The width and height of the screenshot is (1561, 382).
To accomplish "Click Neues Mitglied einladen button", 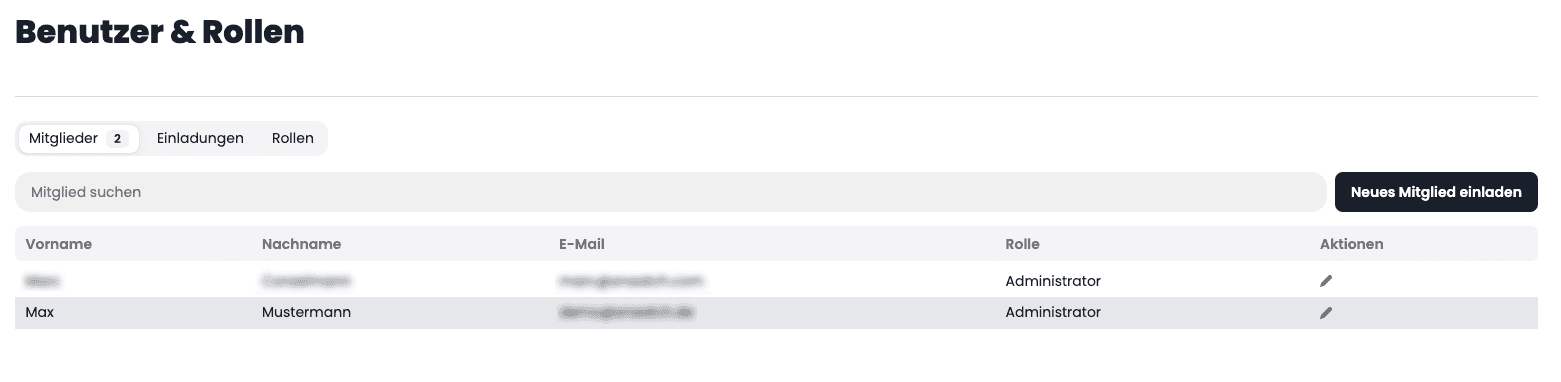I will click(1436, 192).
